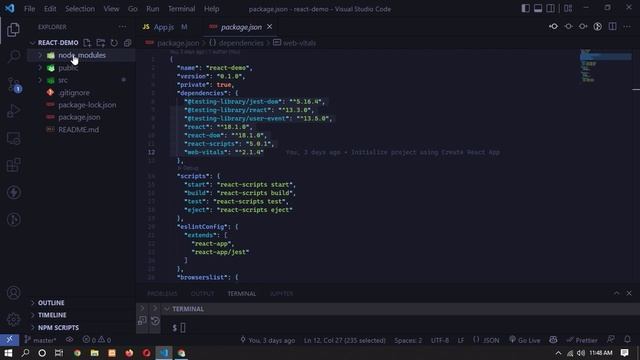This screenshot has height=360, width=640.
Task: Click LF end-of-line setting
Action: click(x=461, y=340)
